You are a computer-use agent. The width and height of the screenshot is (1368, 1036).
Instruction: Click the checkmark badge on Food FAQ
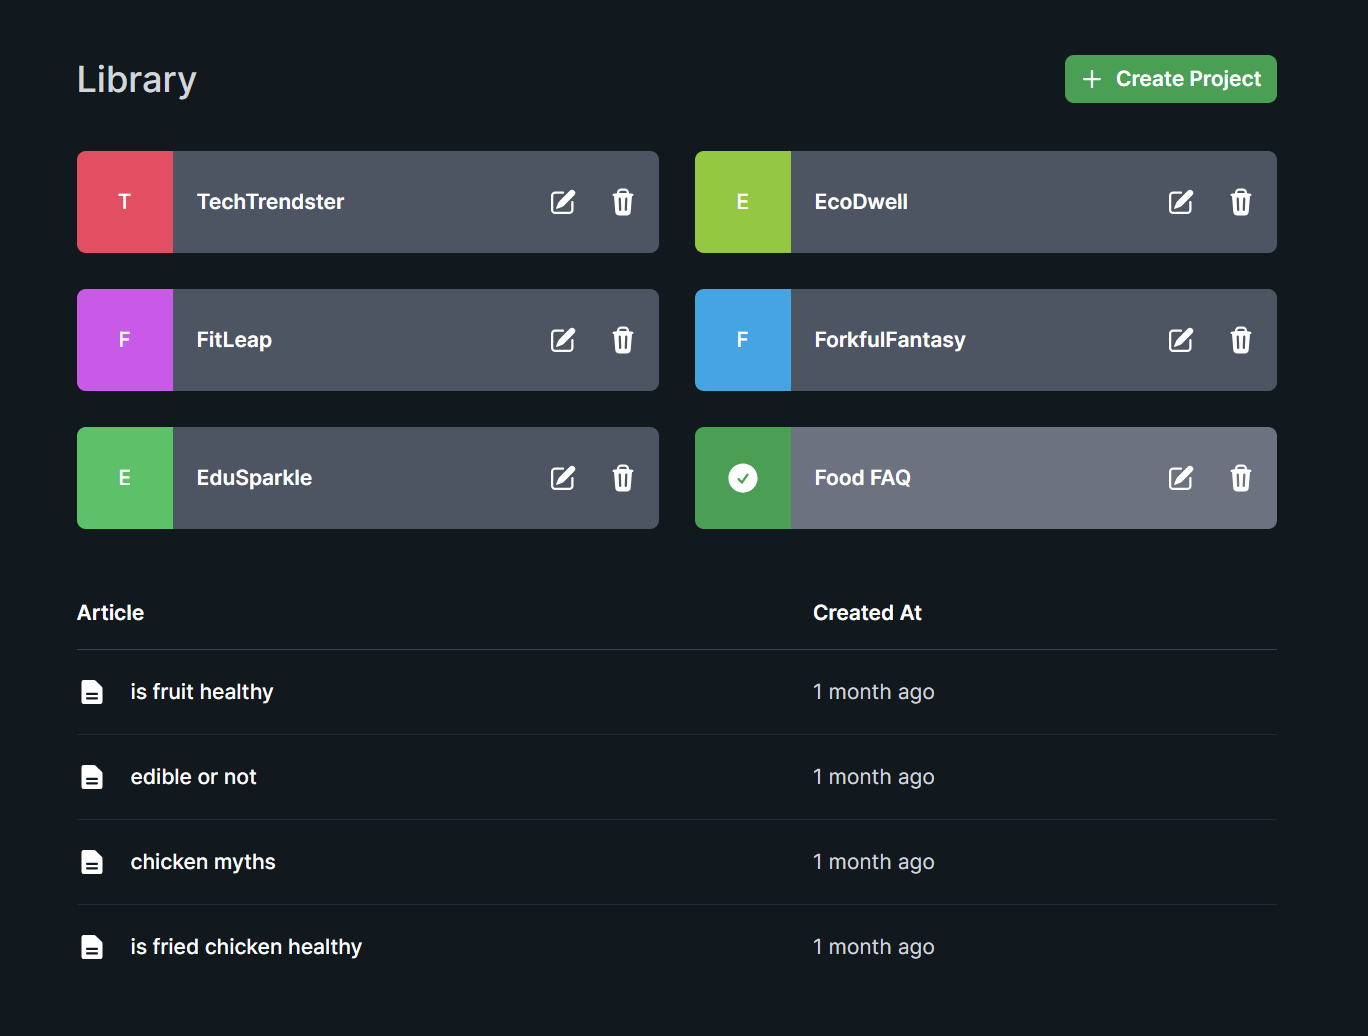pyautogui.click(x=743, y=478)
